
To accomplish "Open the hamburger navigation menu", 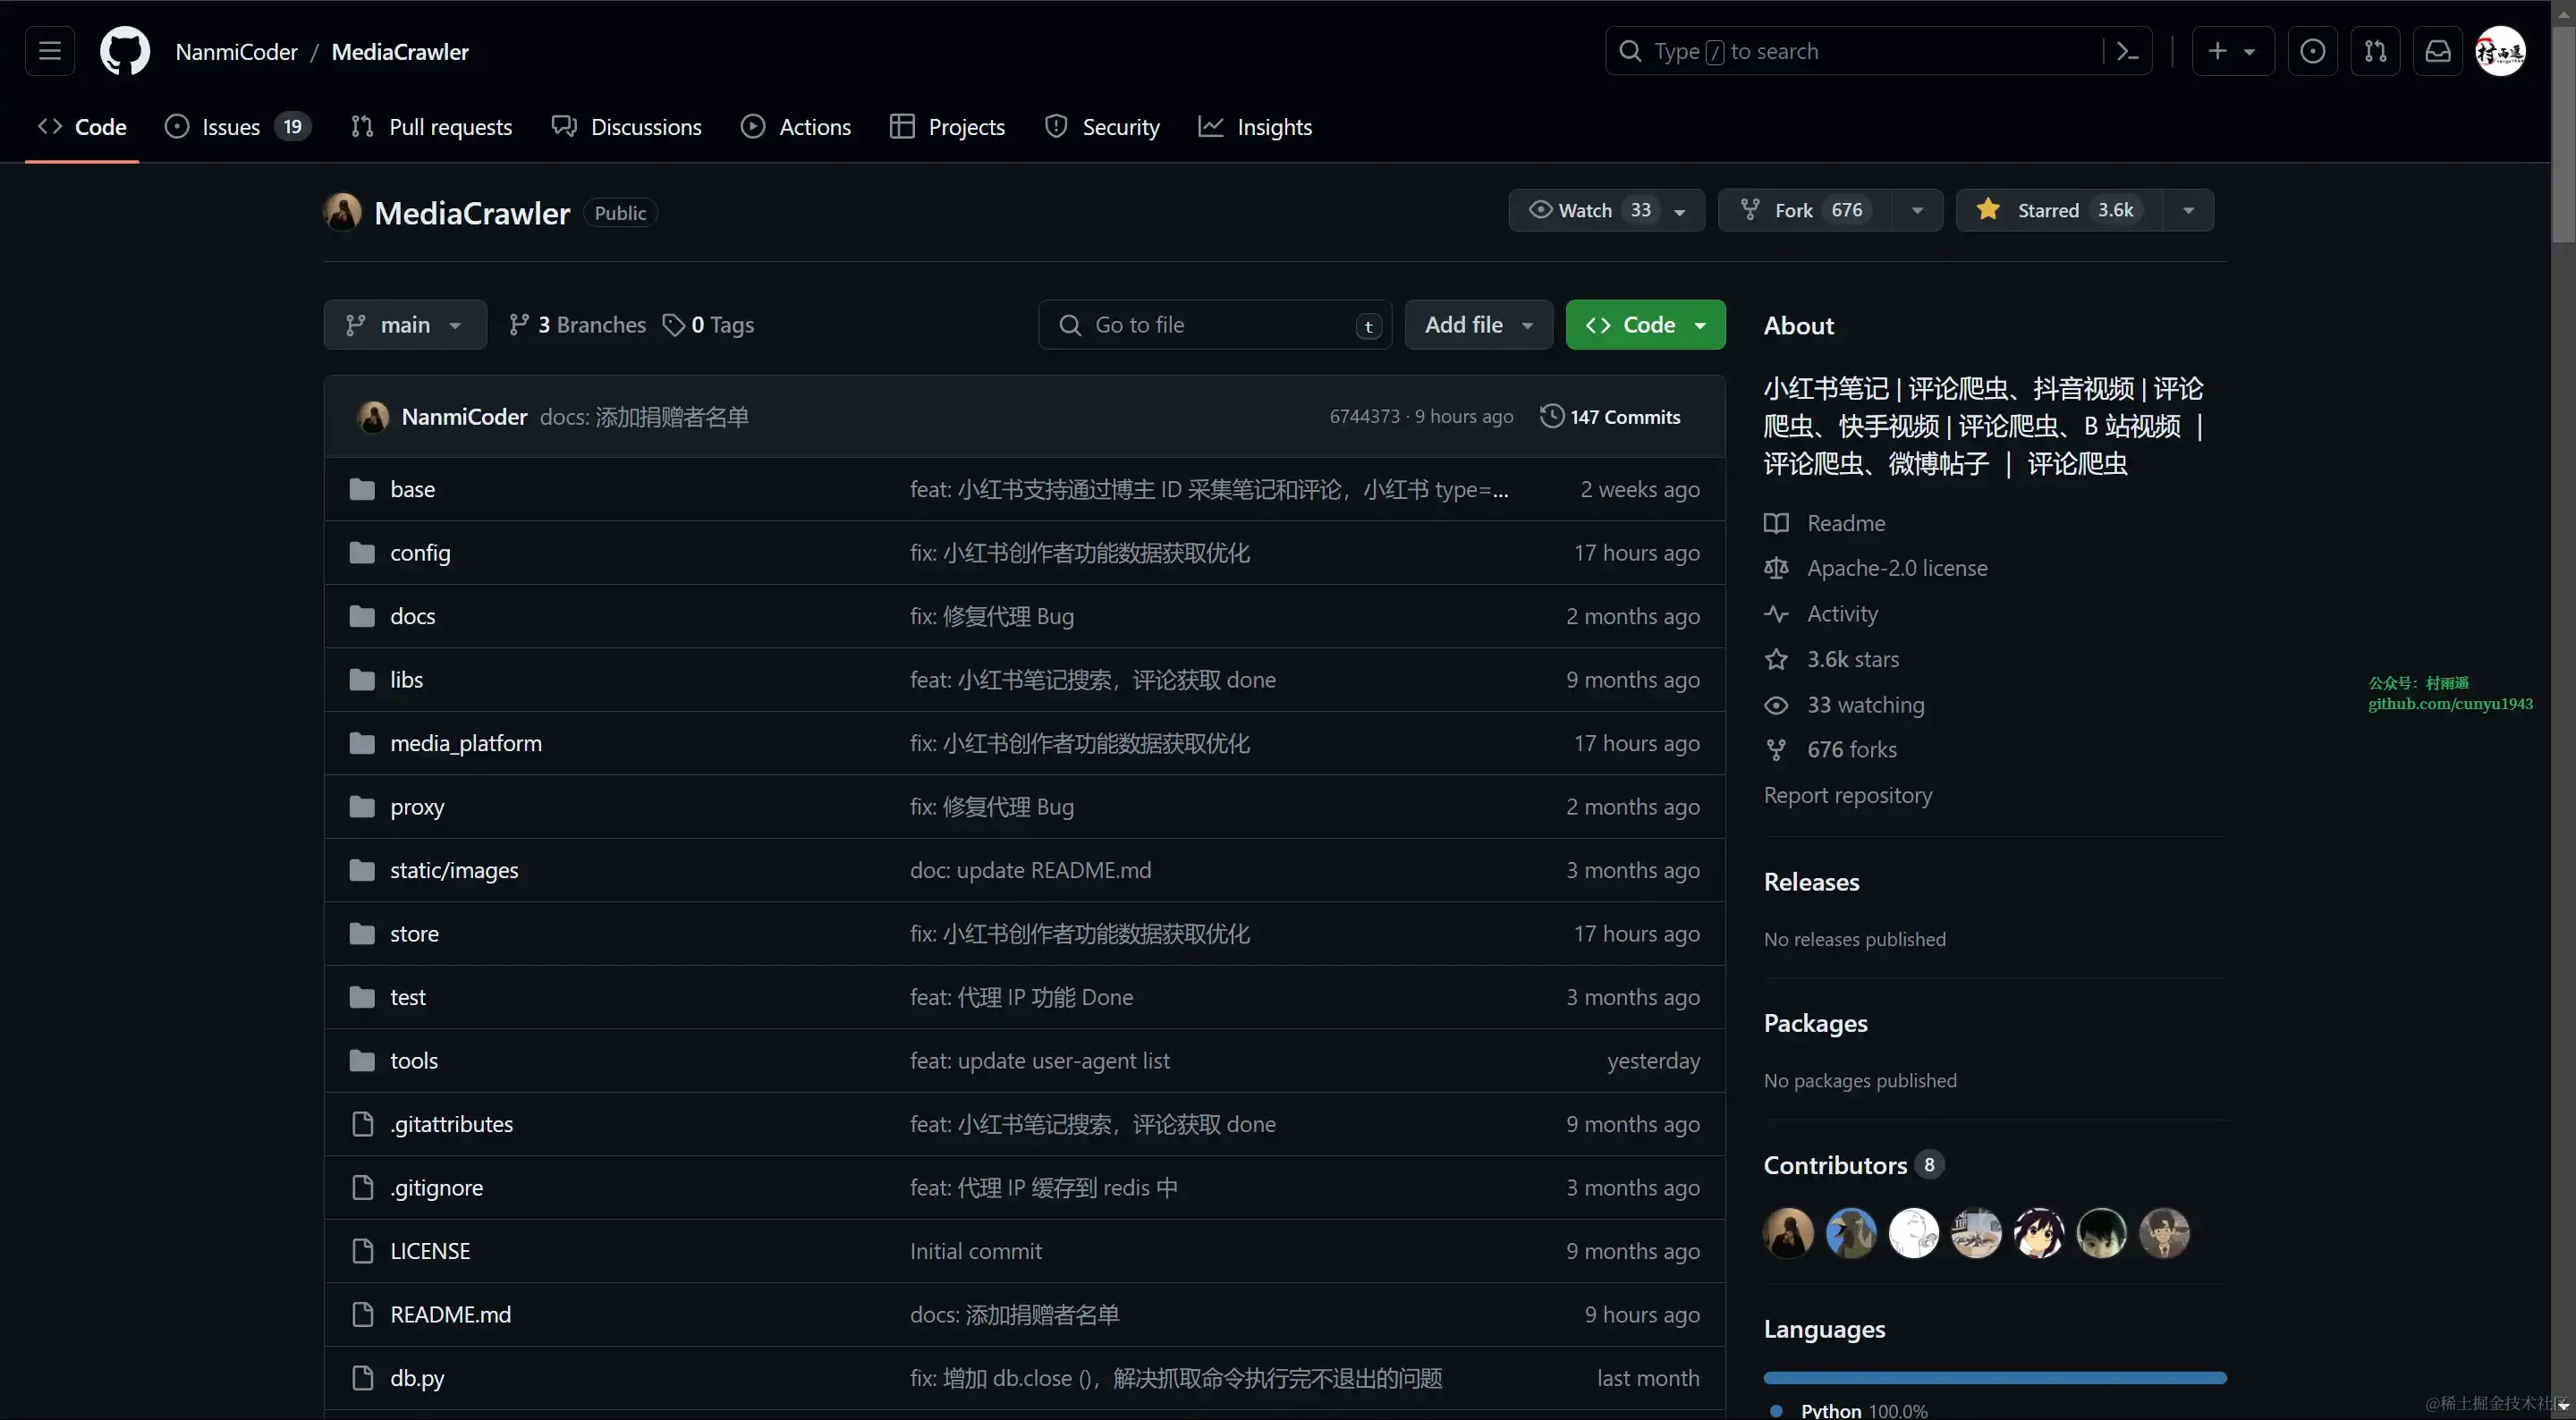I will 49,51.
